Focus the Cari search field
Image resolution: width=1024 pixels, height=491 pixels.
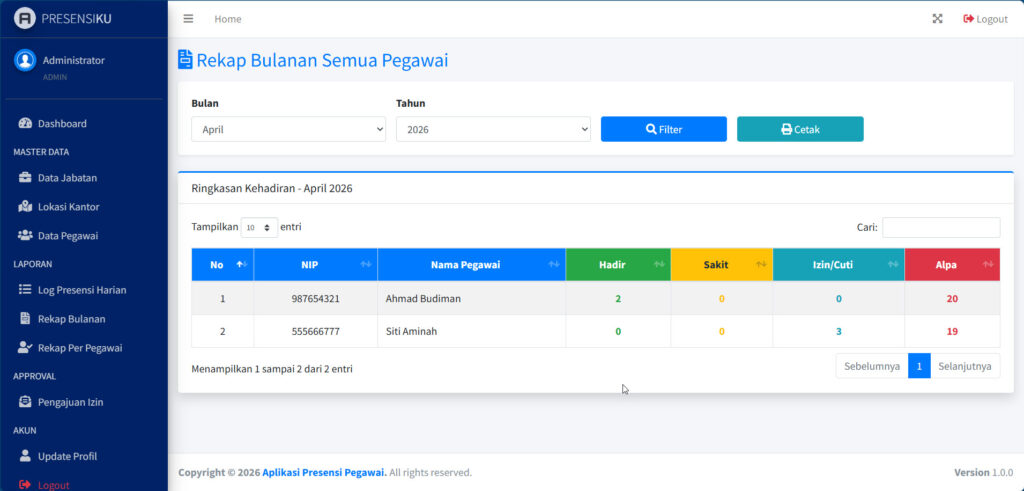(x=940, y=228)
